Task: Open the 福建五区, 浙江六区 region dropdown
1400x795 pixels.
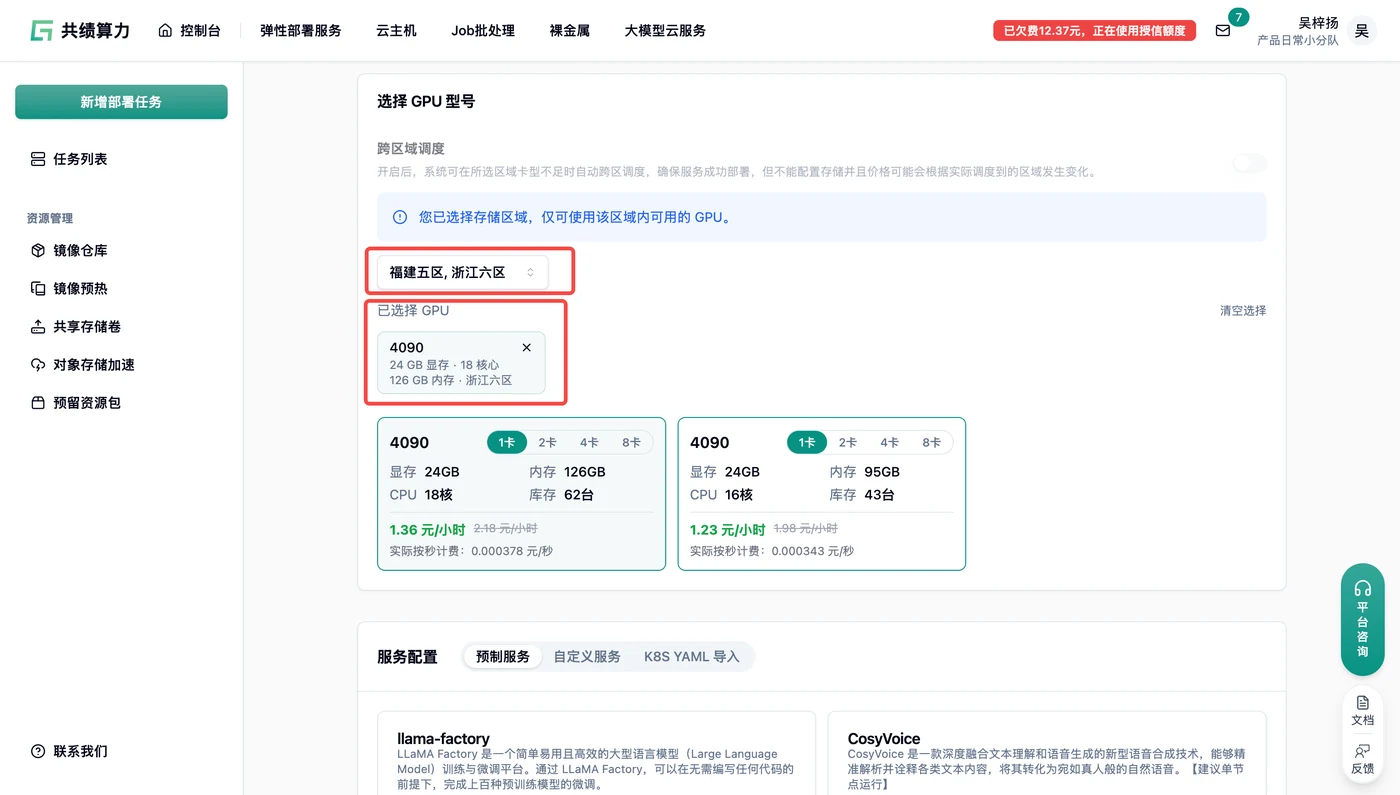Action: 462,272
